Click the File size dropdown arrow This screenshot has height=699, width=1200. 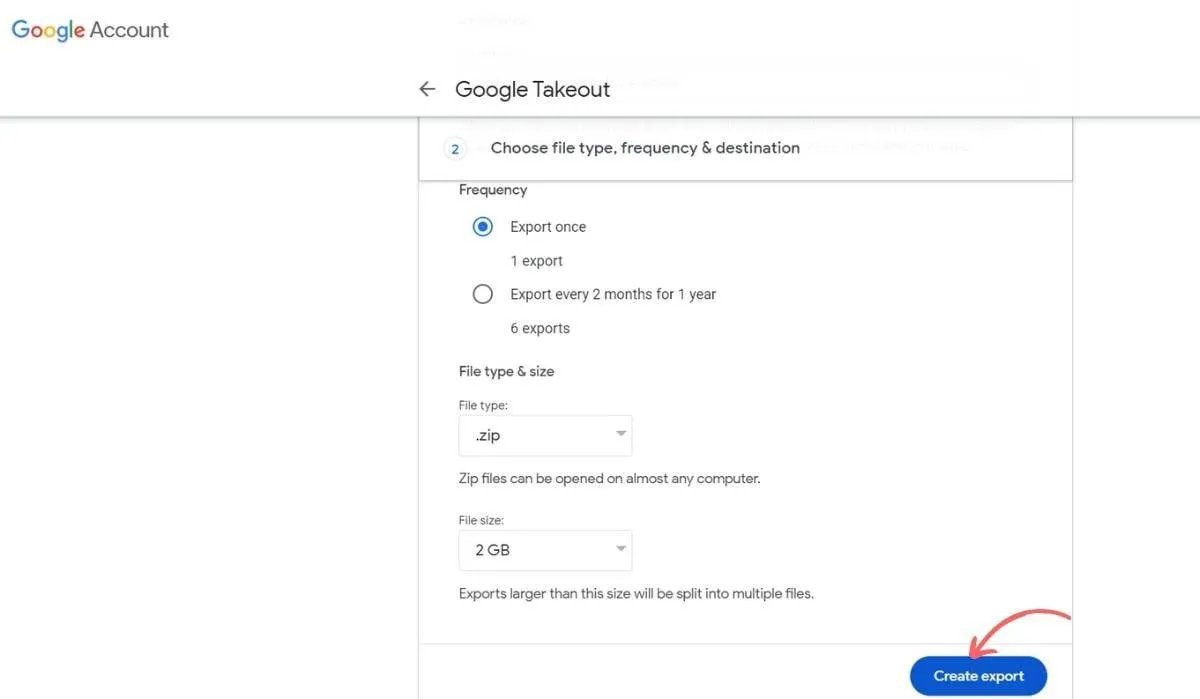coord(619,550)
